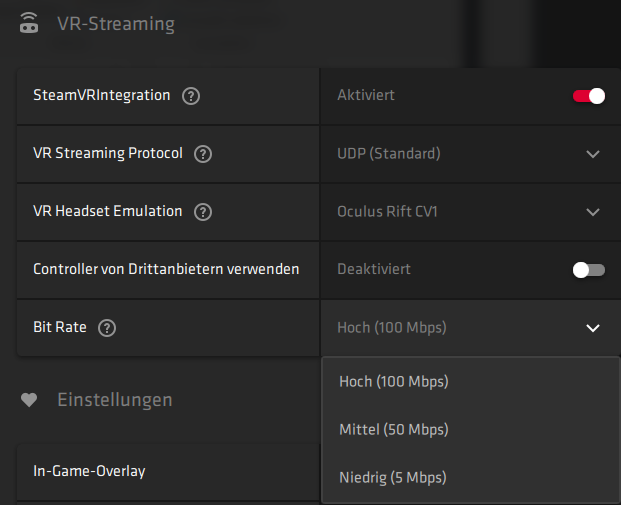Choose Mittel (50 Mbps) option

pos(393,429)
